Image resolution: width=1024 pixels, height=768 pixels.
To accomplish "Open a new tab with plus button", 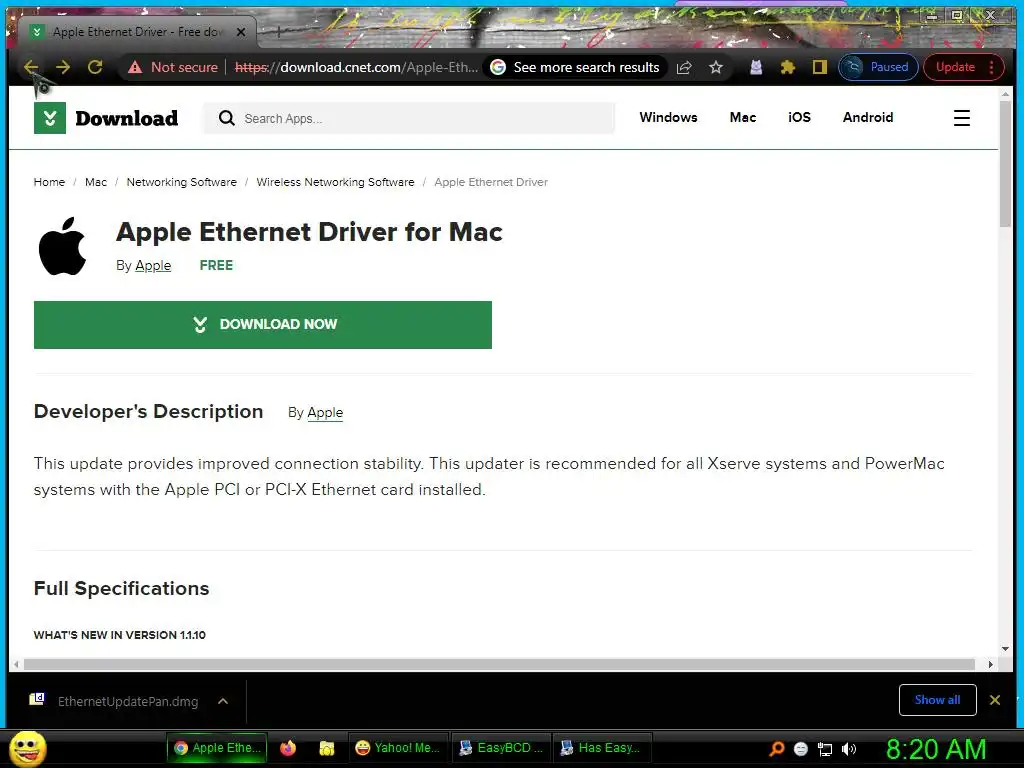I will [278, 31].
